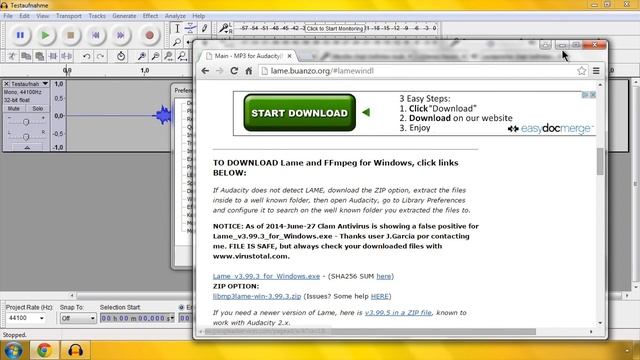Image resolution: width=640 pixels, height=360 pixels.
Task: Click to Start Monitoring in recording meter
Action: tap(334, 29)
